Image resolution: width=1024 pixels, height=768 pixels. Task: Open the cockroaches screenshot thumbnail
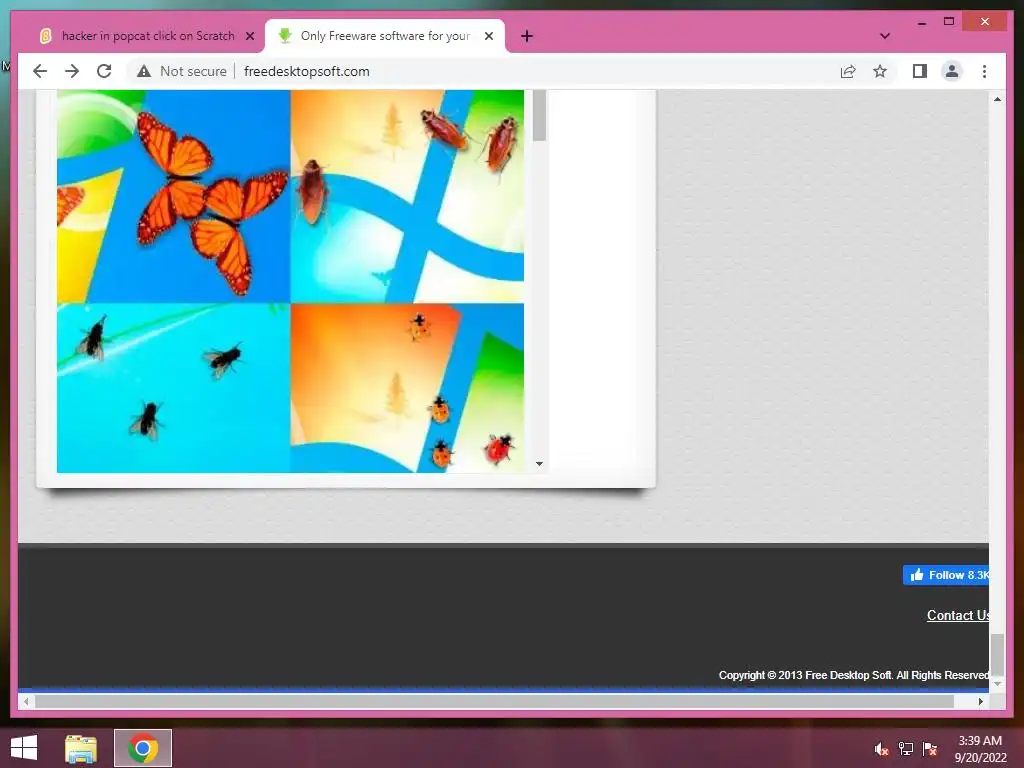click(407, 196)
